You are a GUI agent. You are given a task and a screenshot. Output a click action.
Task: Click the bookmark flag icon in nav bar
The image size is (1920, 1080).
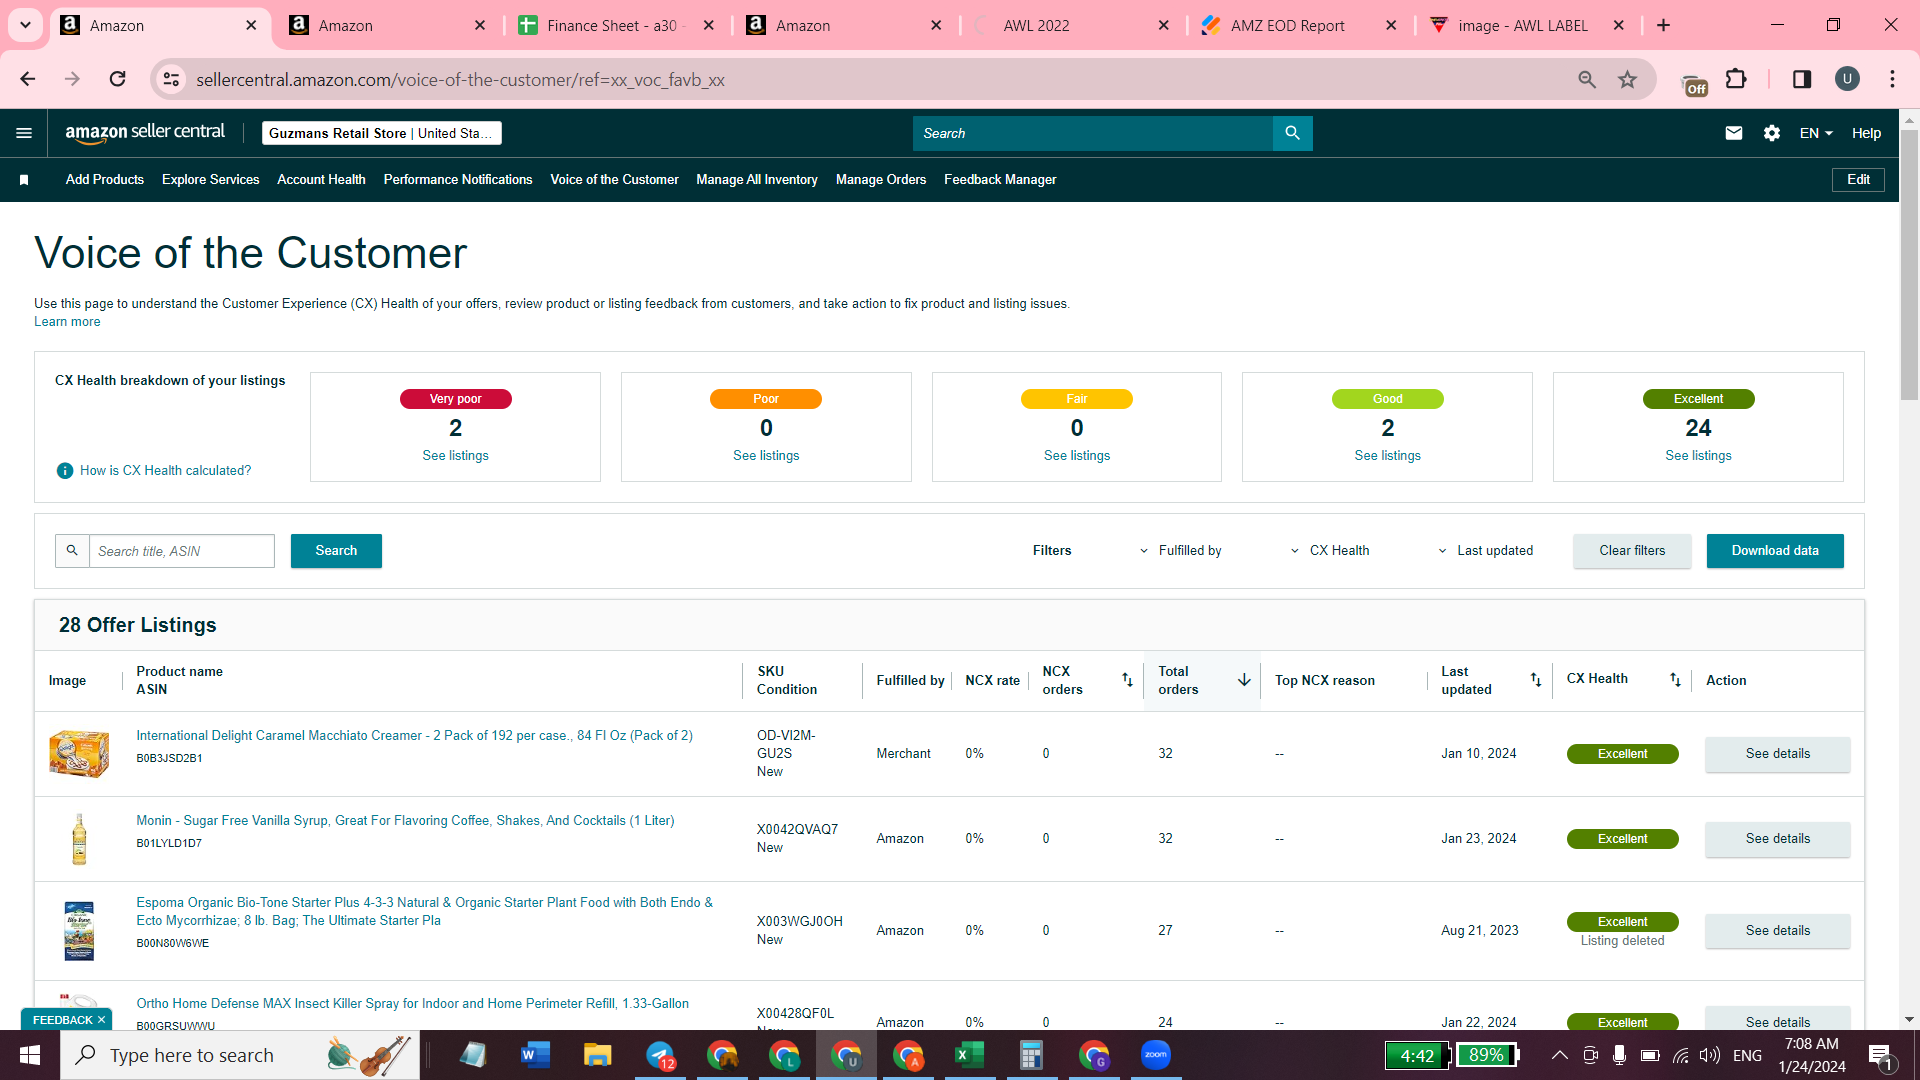click(24, 180)
